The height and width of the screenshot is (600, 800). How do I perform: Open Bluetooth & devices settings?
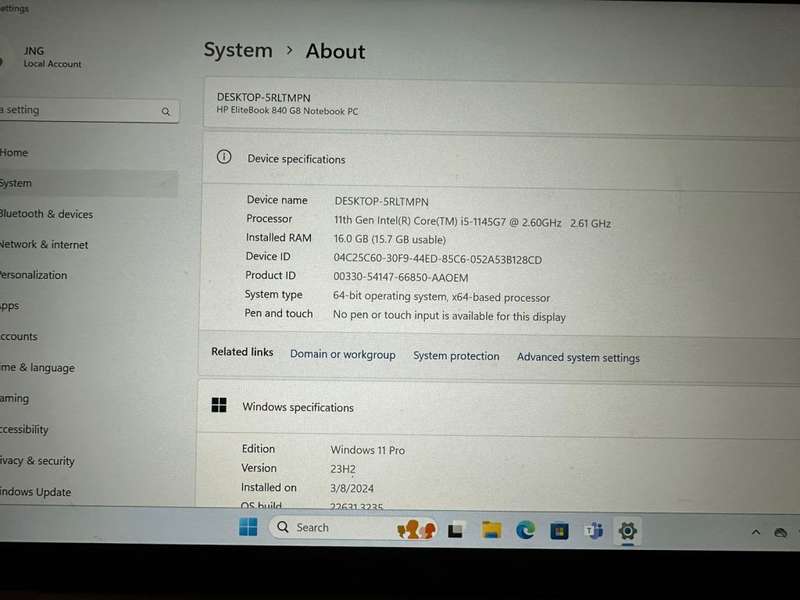[x=46, y=214]
